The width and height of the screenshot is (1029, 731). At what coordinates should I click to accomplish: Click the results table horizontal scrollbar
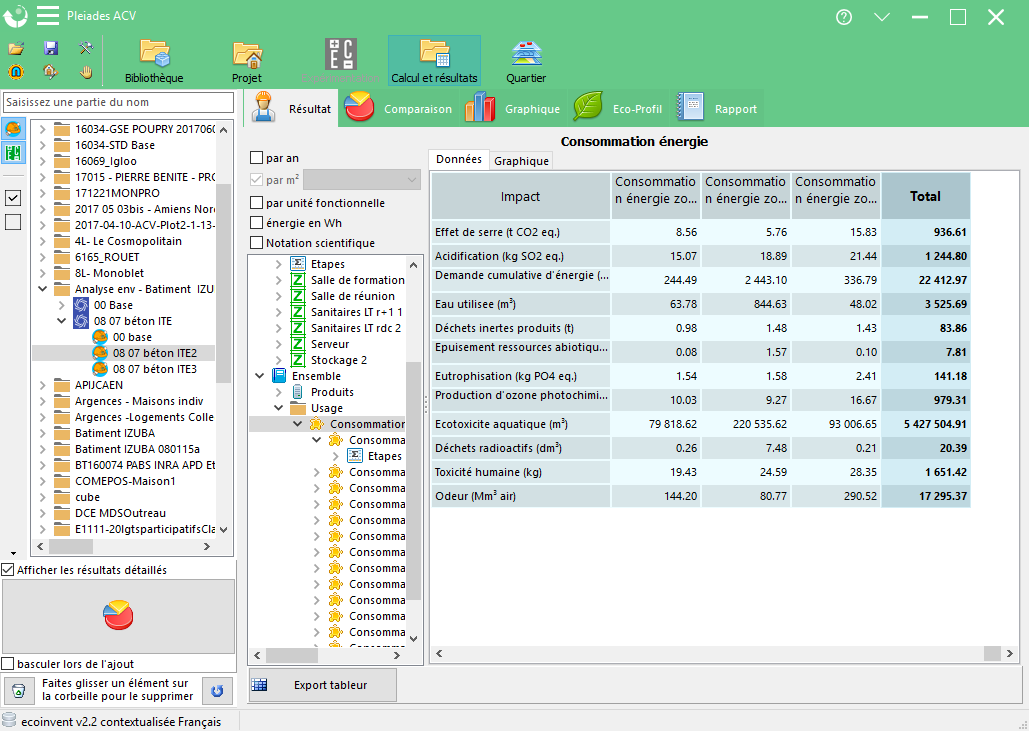[723, 654]
